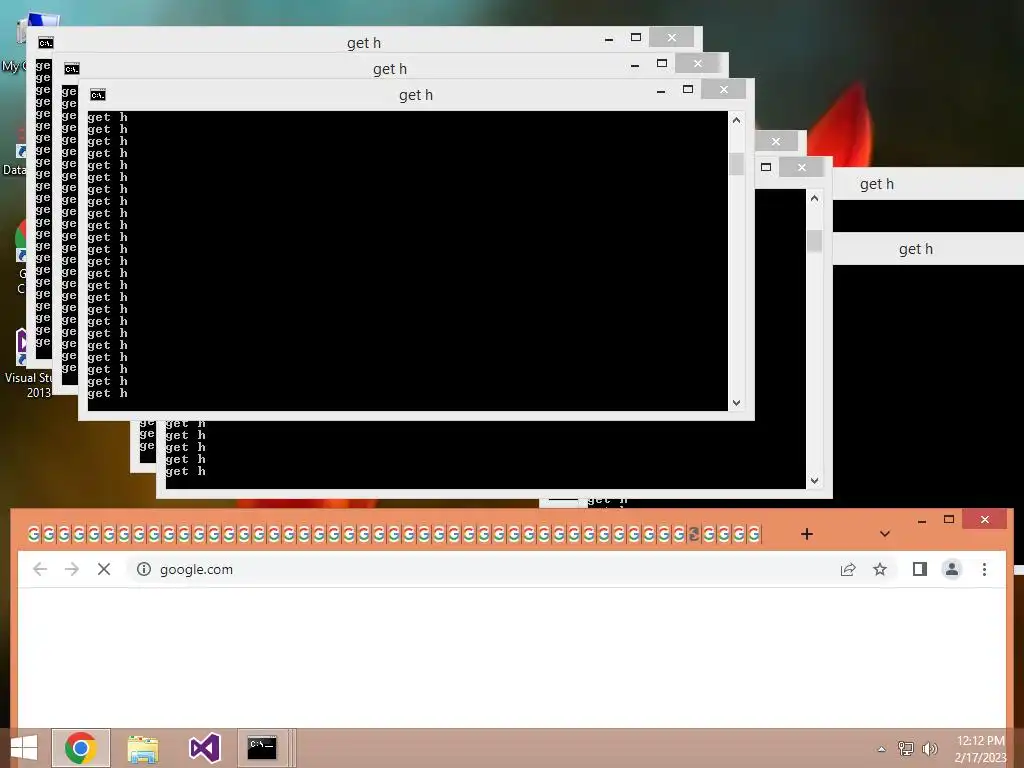Open the volume tray icon
The image size is (1024, 768).
tap(929, 748)
